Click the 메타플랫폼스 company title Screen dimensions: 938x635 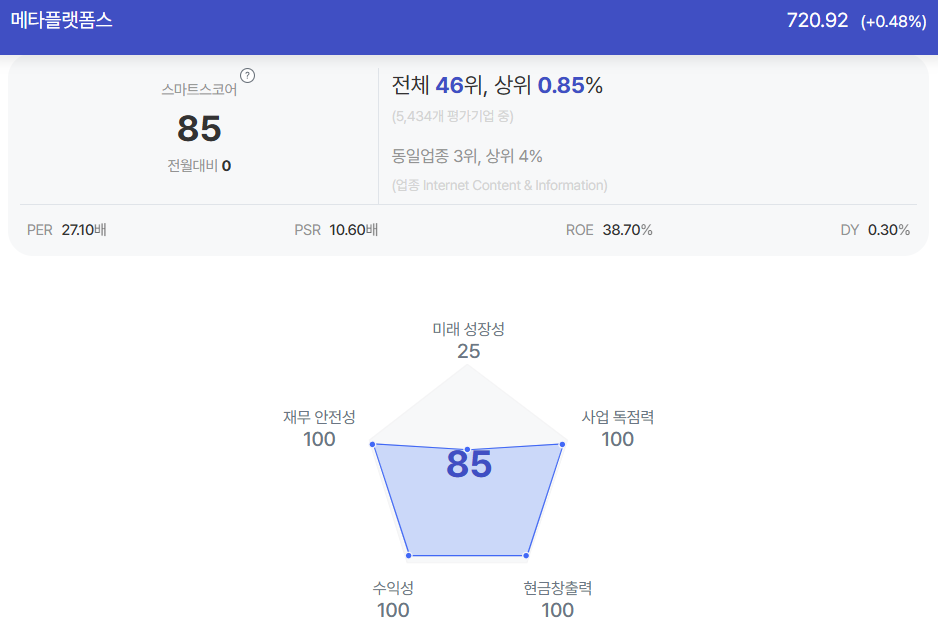(62, 20)
